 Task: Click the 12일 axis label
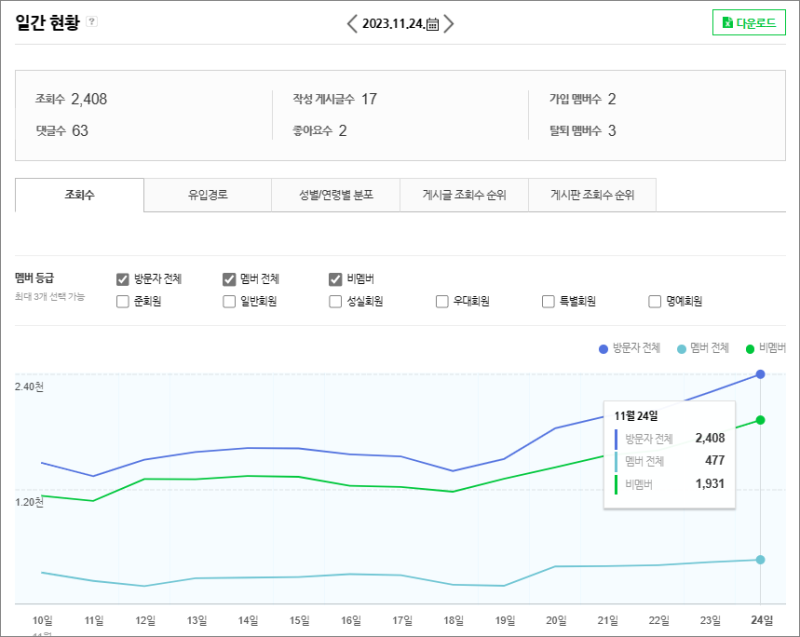tap(145, 620)
